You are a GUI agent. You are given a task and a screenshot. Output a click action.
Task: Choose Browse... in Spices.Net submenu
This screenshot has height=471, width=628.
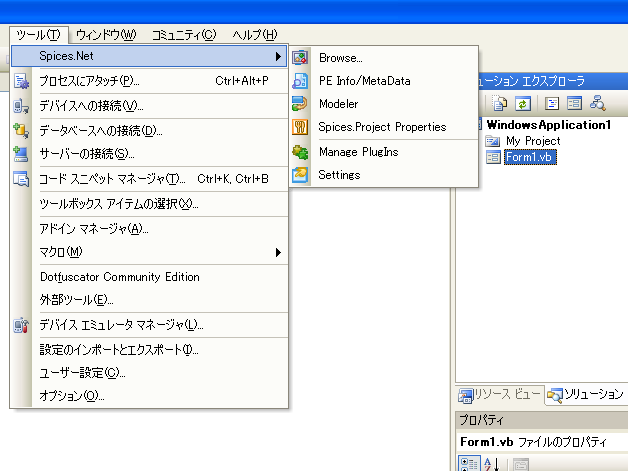(x=384, y=58)
